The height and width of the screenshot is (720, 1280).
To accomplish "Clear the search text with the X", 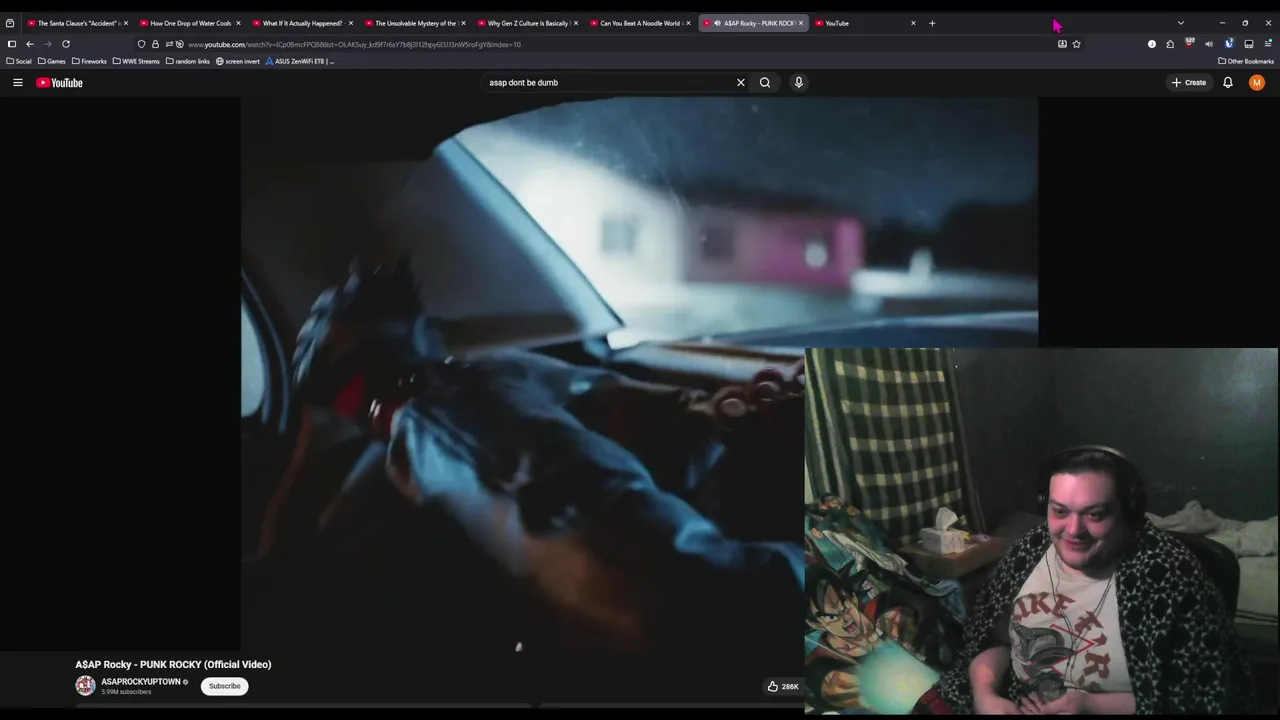I will (741, 83).
